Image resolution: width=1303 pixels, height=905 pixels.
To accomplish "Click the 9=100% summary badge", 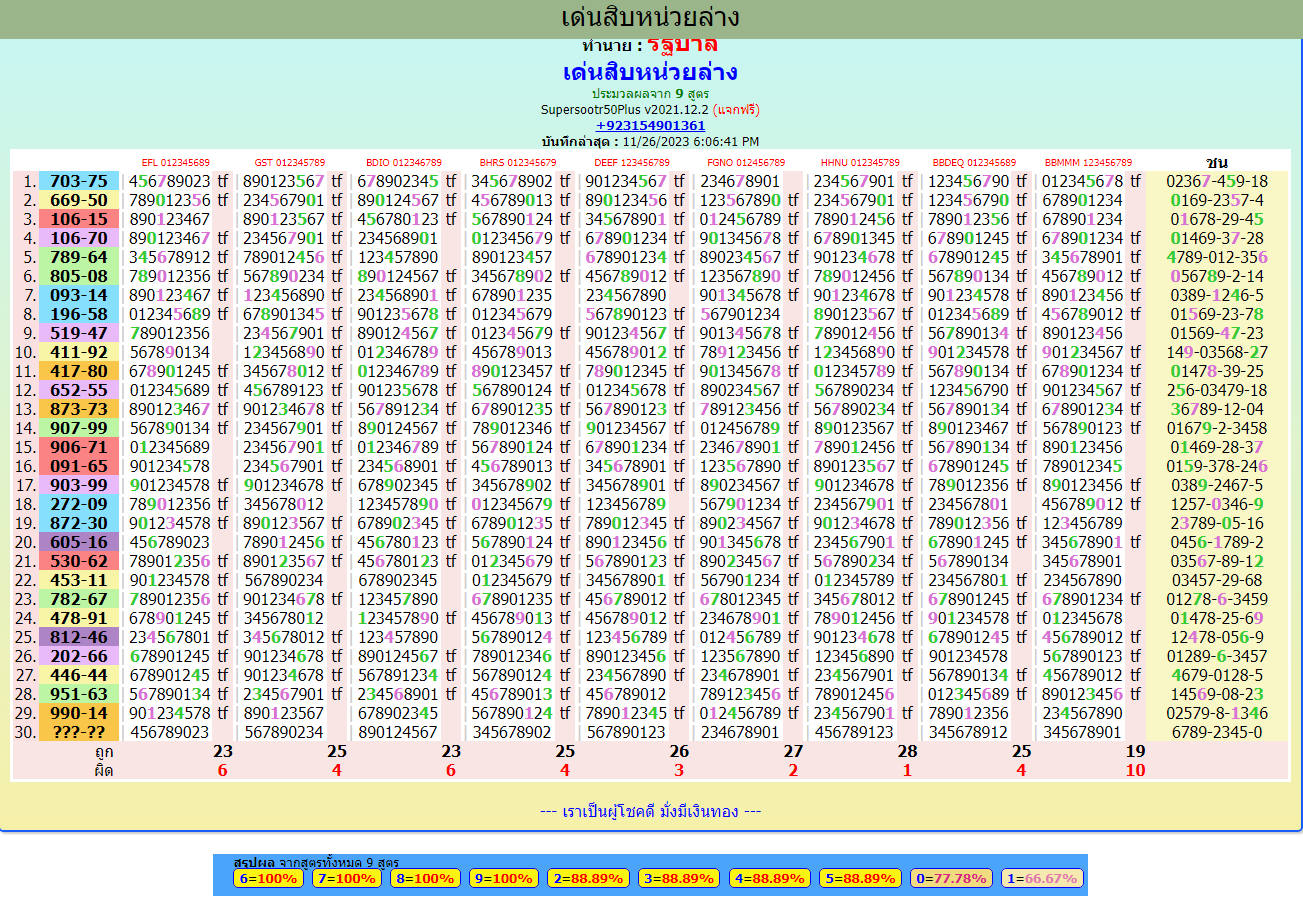I will [502, 879].
